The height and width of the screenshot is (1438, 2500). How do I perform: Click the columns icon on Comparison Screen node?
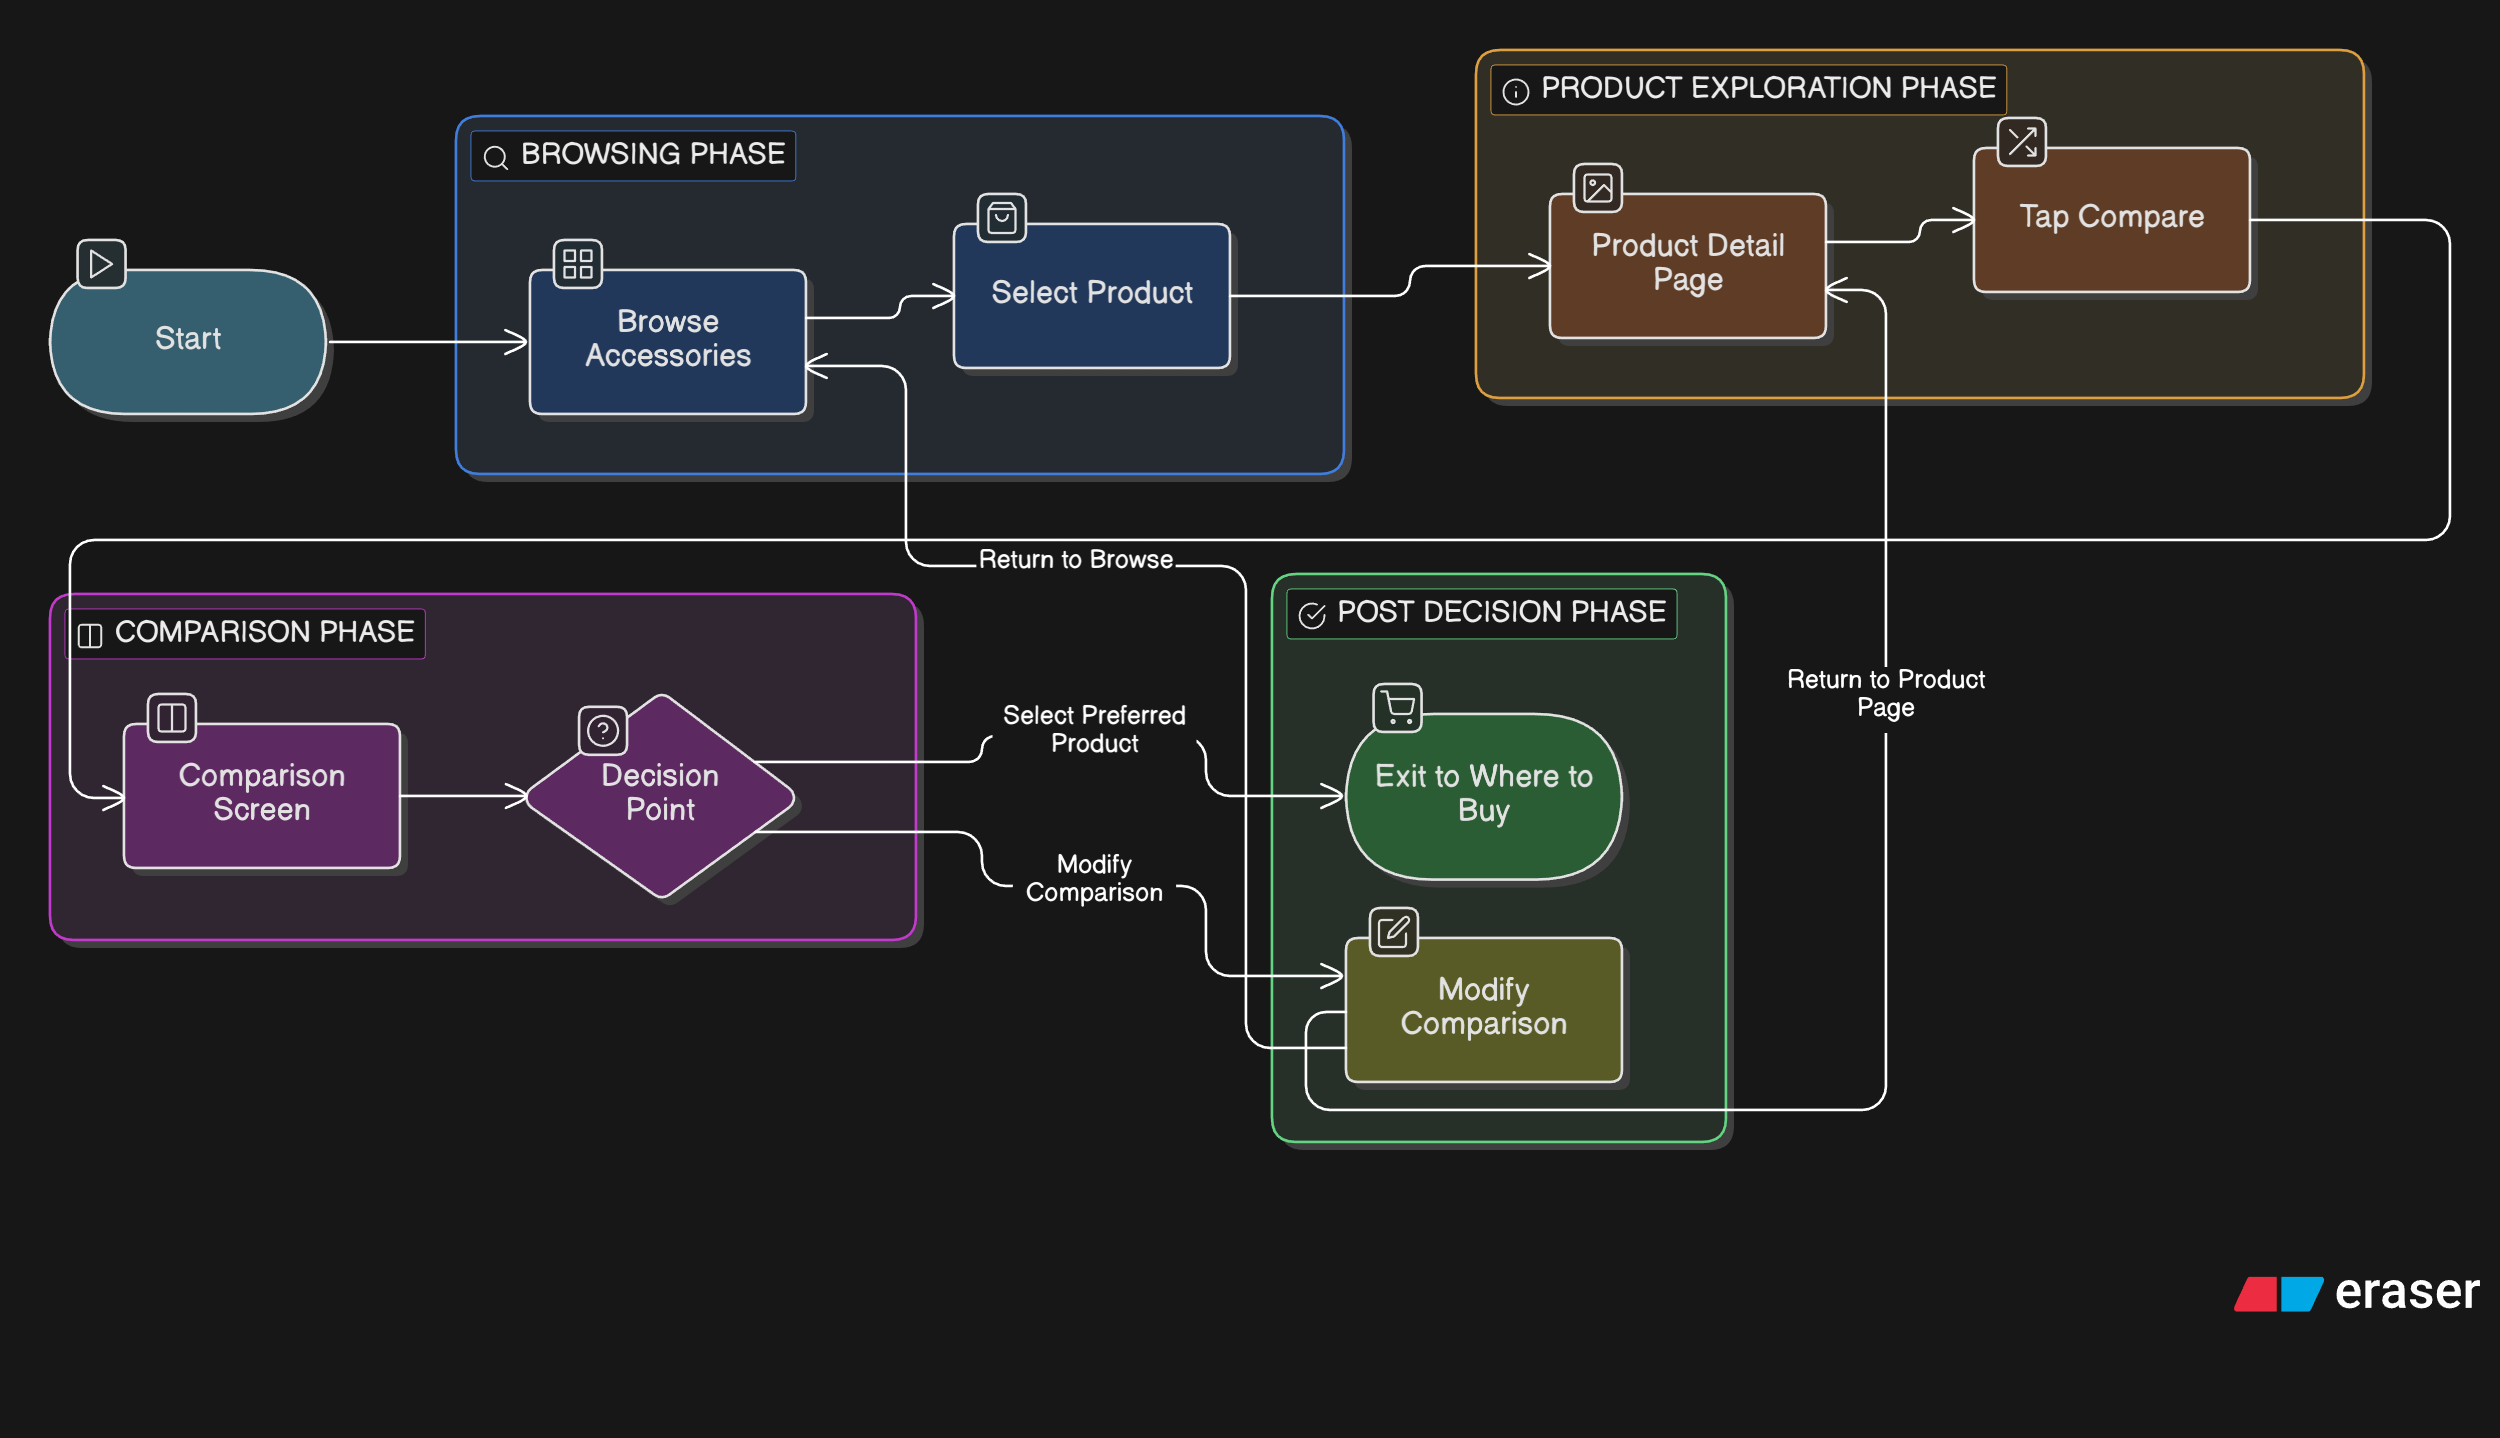point(172,718)
